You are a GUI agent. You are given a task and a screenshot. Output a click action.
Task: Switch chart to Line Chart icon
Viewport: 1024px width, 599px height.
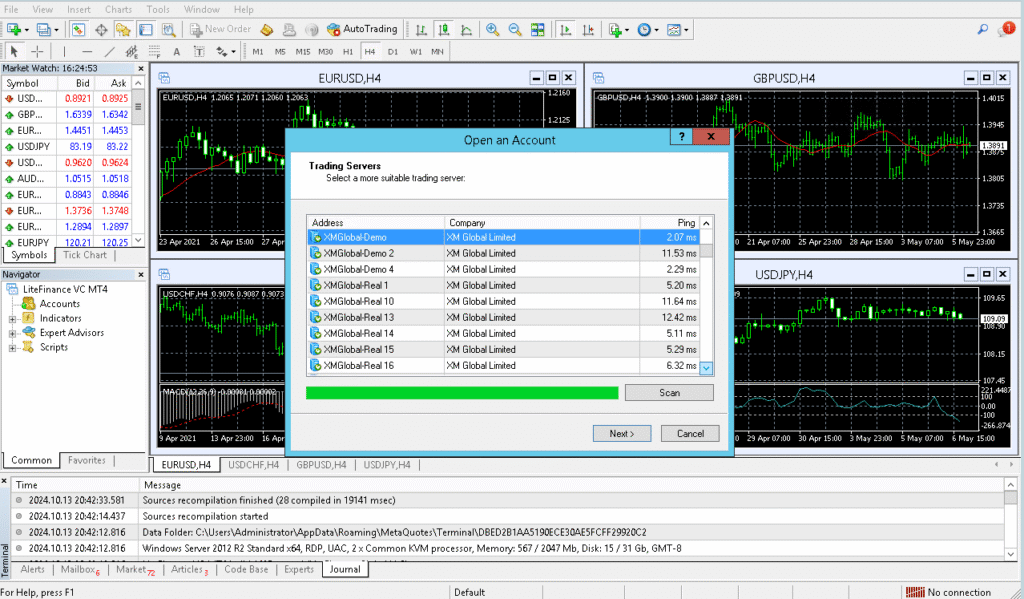click(466, 29)
